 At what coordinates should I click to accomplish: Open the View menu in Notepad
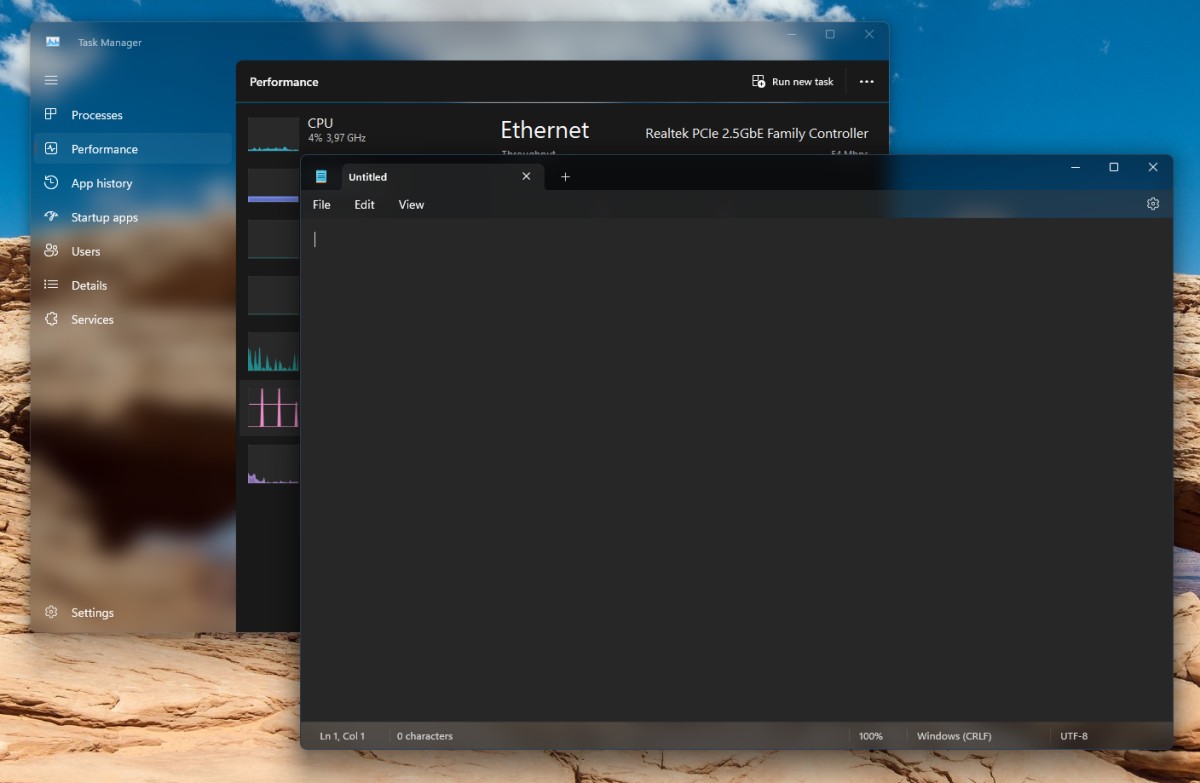[x=411, y=204]
